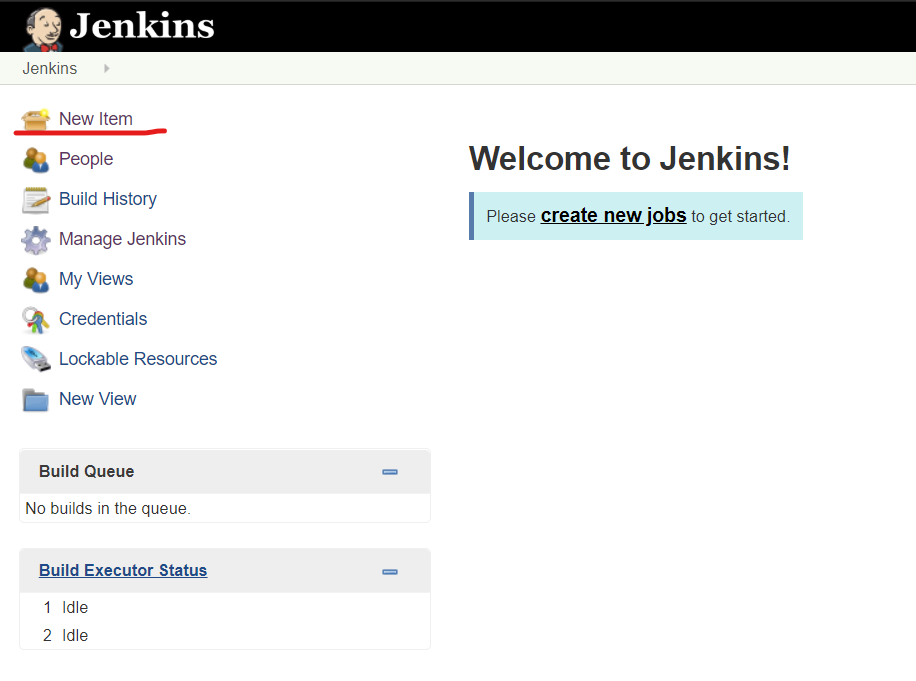916x681 pixels.
Task: Click the 'Welcome to Jenkins!' heading
Action: [630, 158]
